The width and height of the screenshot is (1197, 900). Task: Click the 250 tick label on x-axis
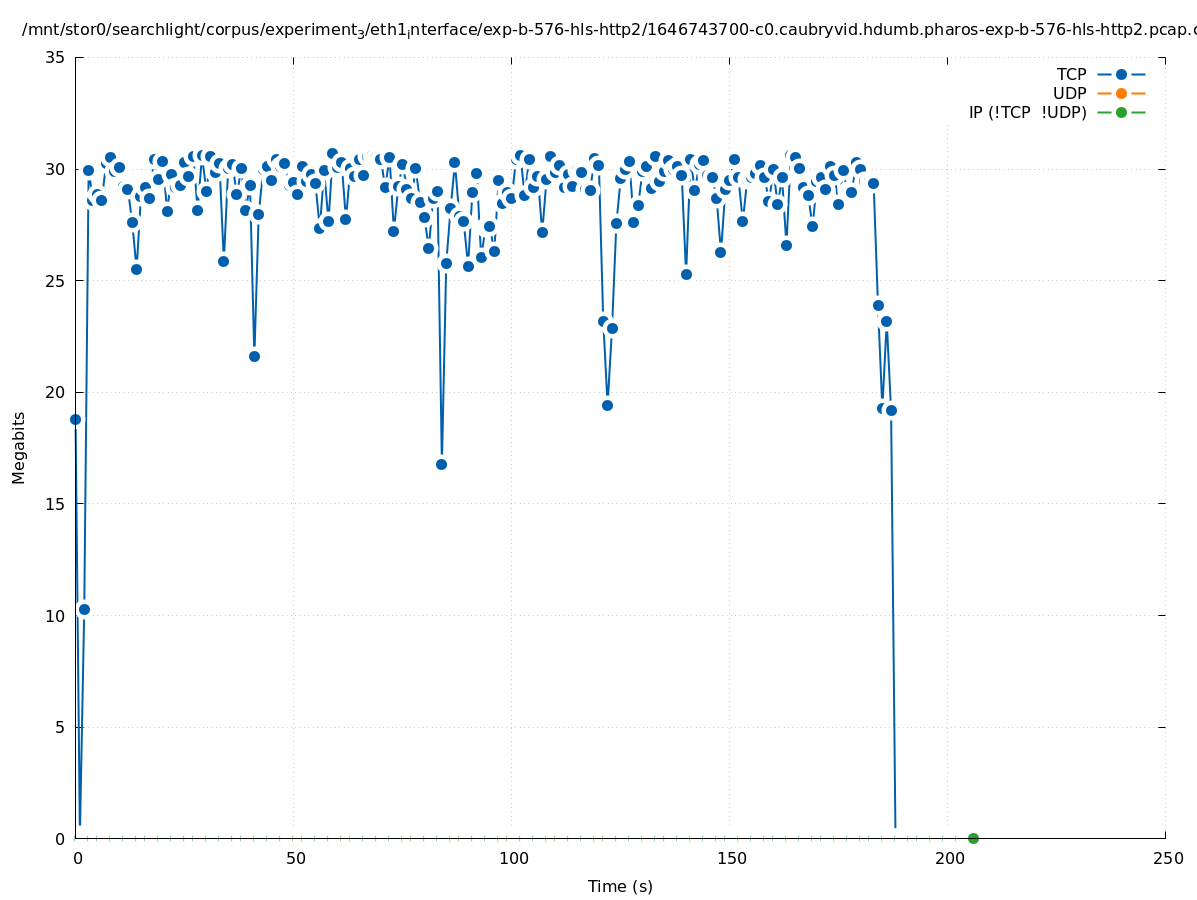1166,859
